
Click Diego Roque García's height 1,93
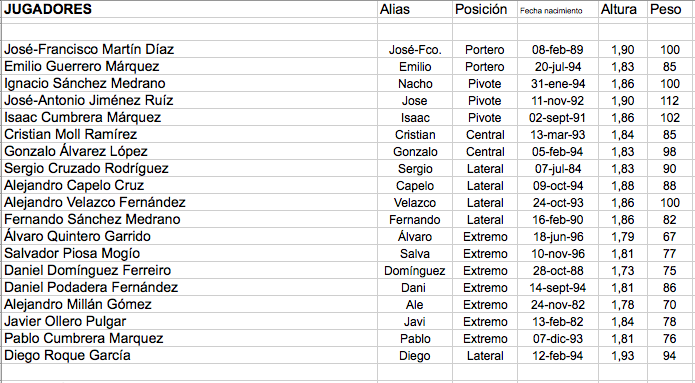(x=623, y=356)
